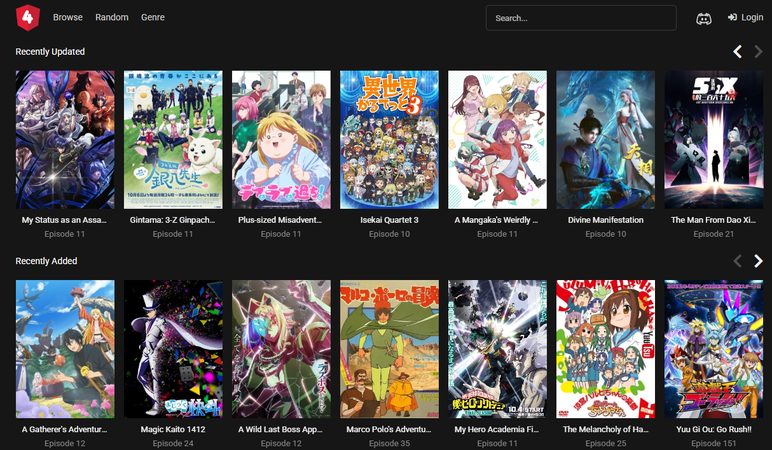772x450 pixels.
Task: Click 'Episode 25' under Melancholy of Haruhi
Action: pyautogui.click(x=606, y=443)
